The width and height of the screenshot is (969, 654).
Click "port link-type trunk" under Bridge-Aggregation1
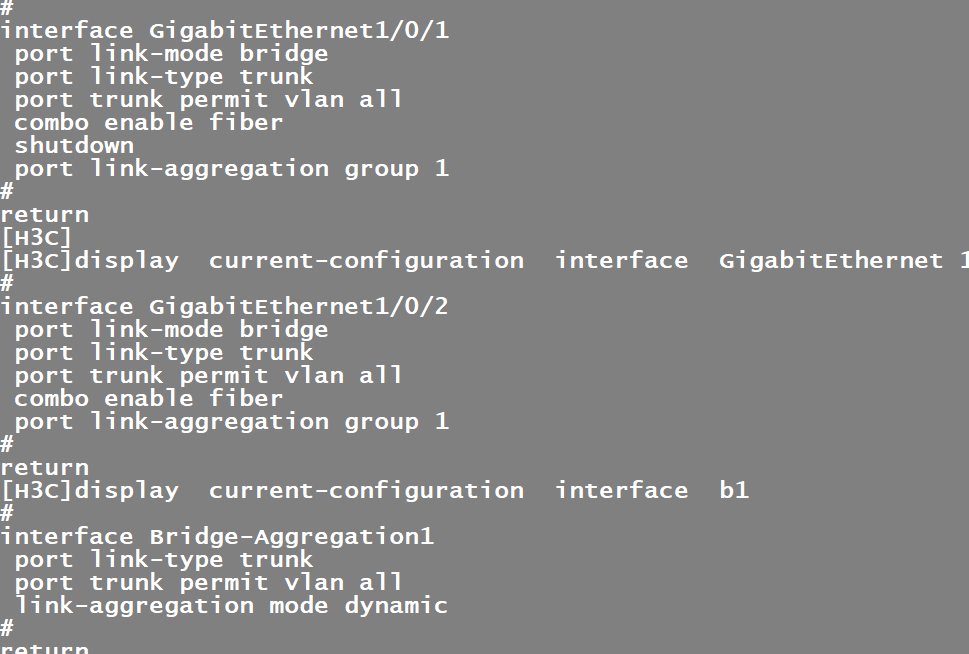tap(163, 560)
